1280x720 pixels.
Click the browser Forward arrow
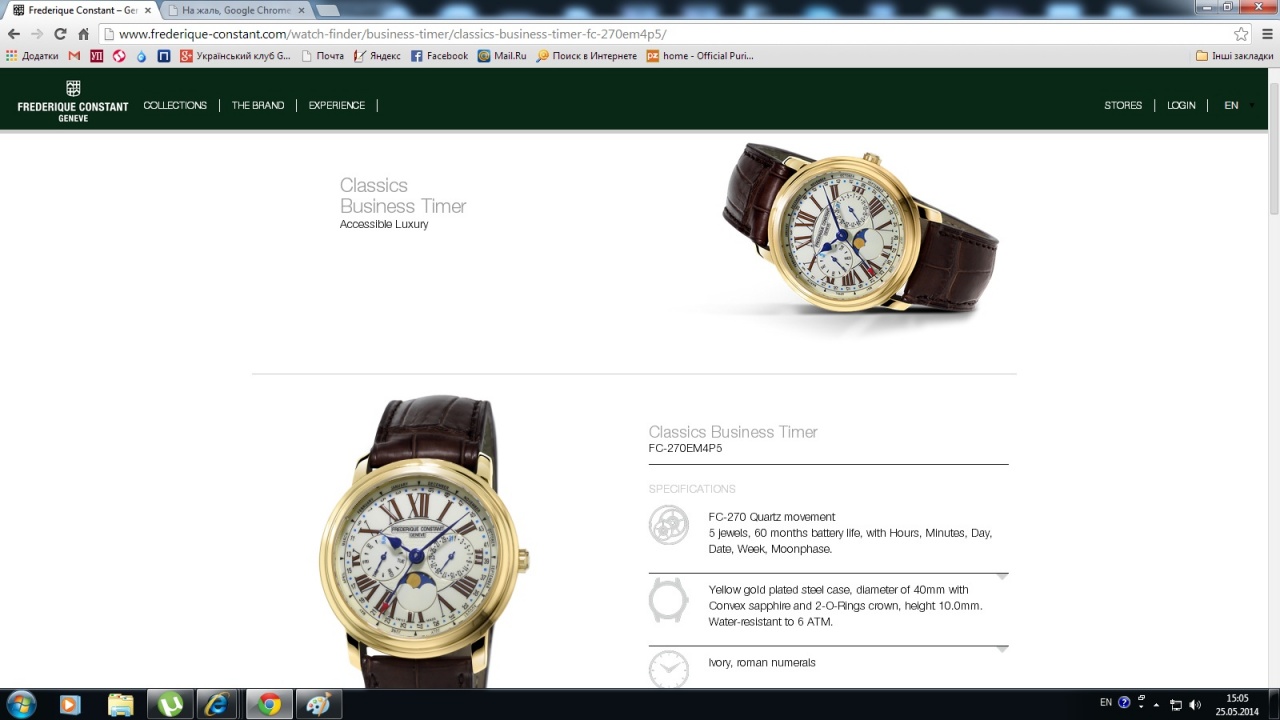point(37,34)
